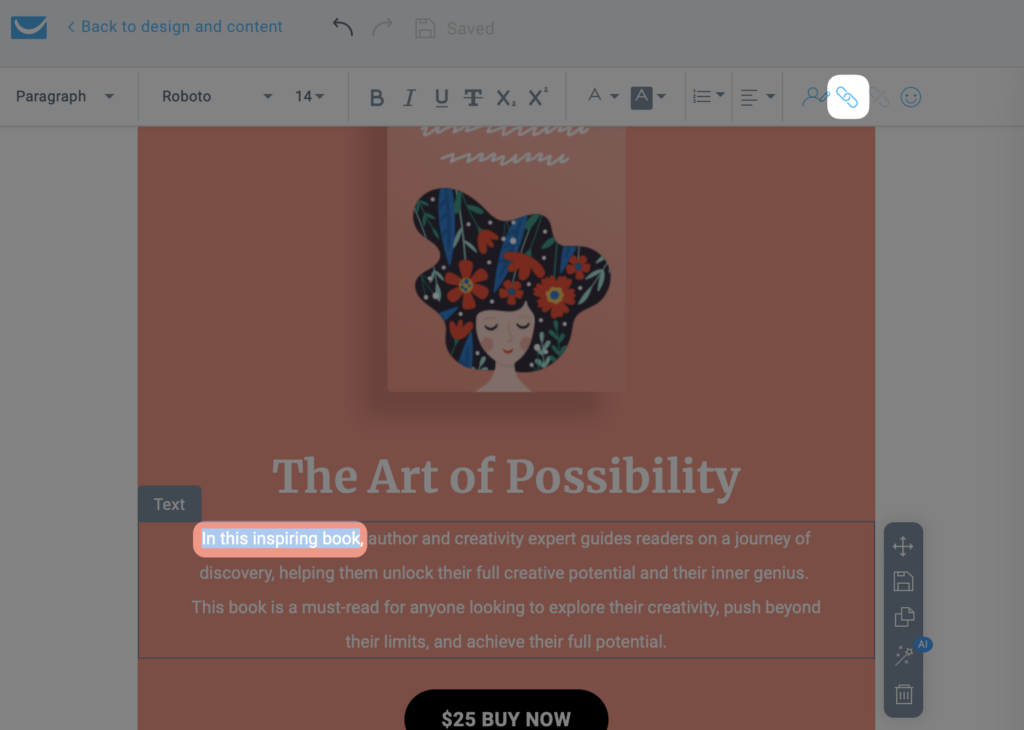1024x730 pixels.
Task: Click the personalization person icon
Action: click(814, 97)
